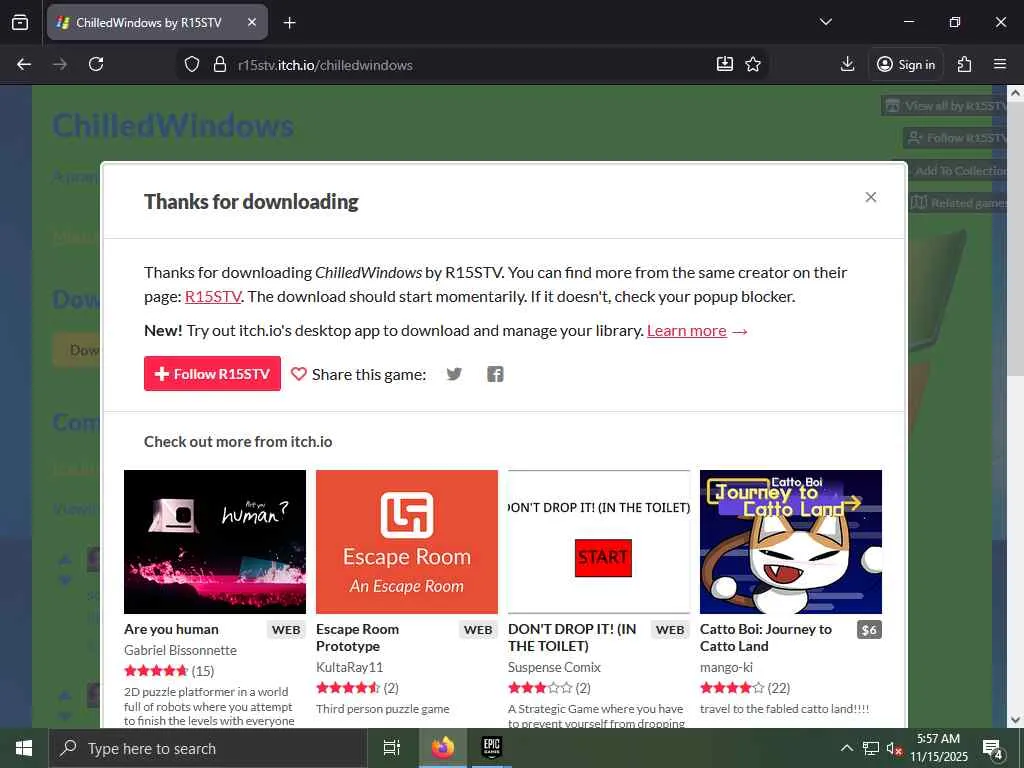Open a new browser tab
The width and height of the screenshot is (1024, 768).
tap(289, 23)
